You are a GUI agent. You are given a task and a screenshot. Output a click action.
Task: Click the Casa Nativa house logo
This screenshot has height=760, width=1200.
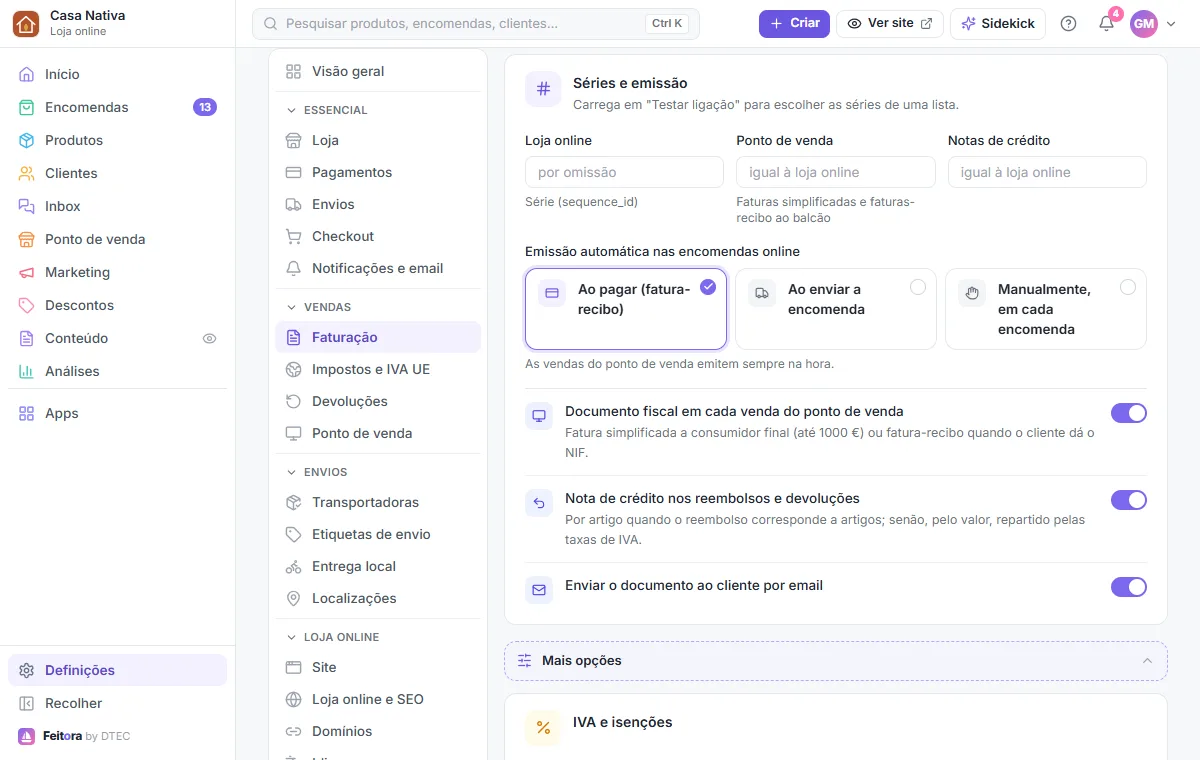[26, 23]
